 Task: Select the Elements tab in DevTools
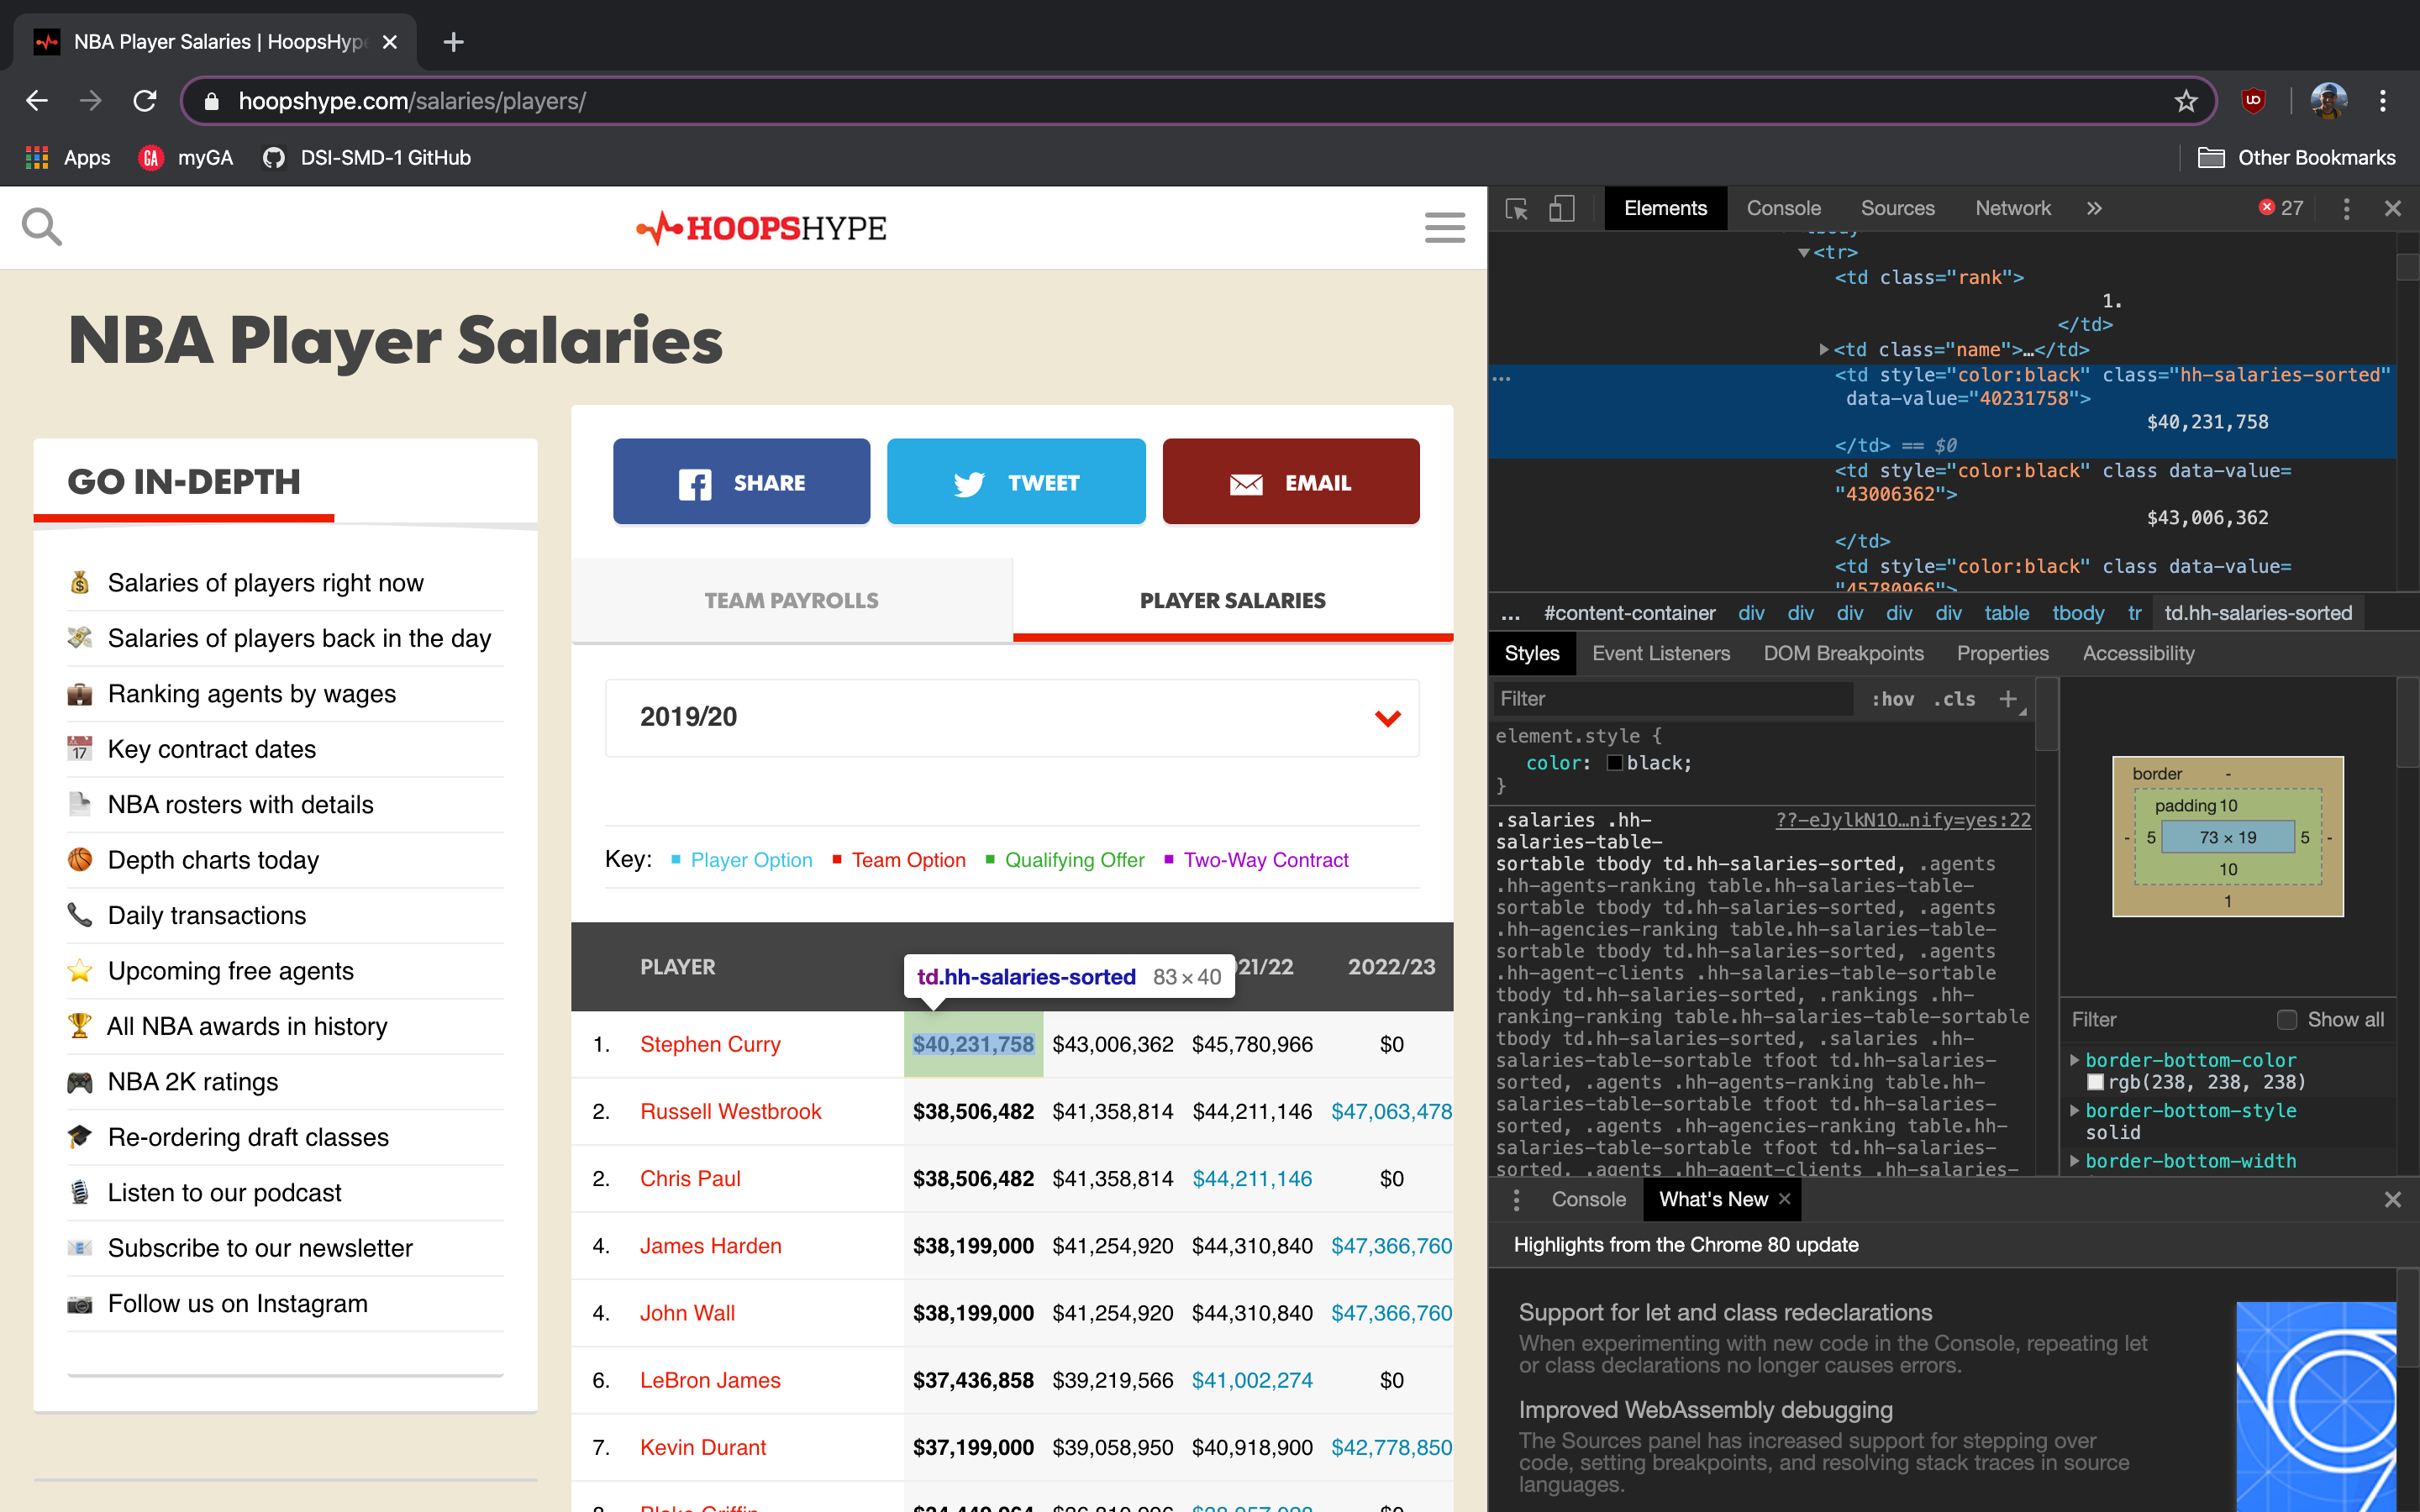[1665, 208]
